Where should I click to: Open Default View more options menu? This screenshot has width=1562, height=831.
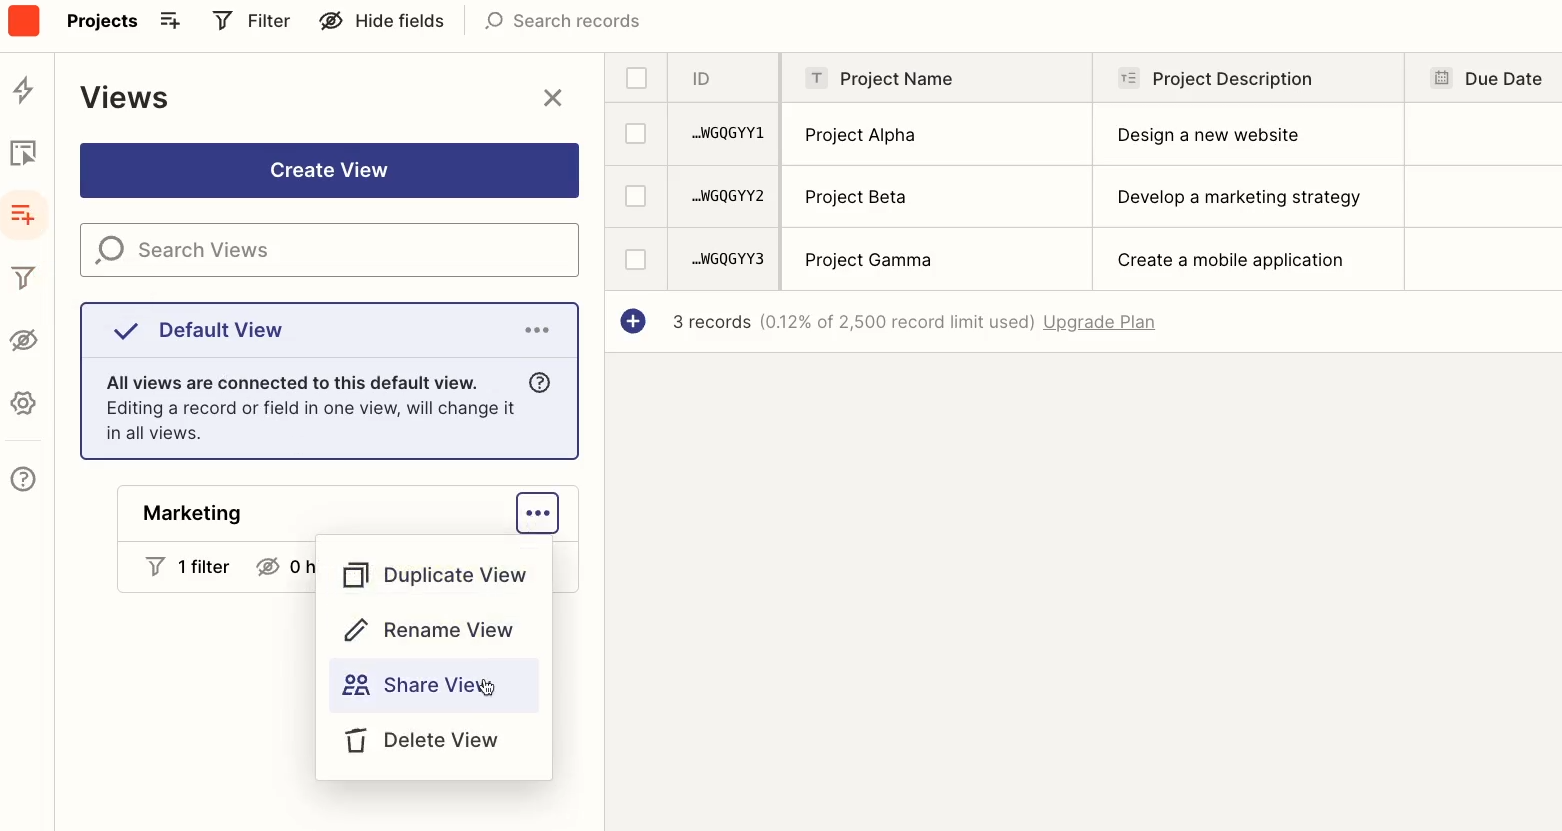point(537,330)
